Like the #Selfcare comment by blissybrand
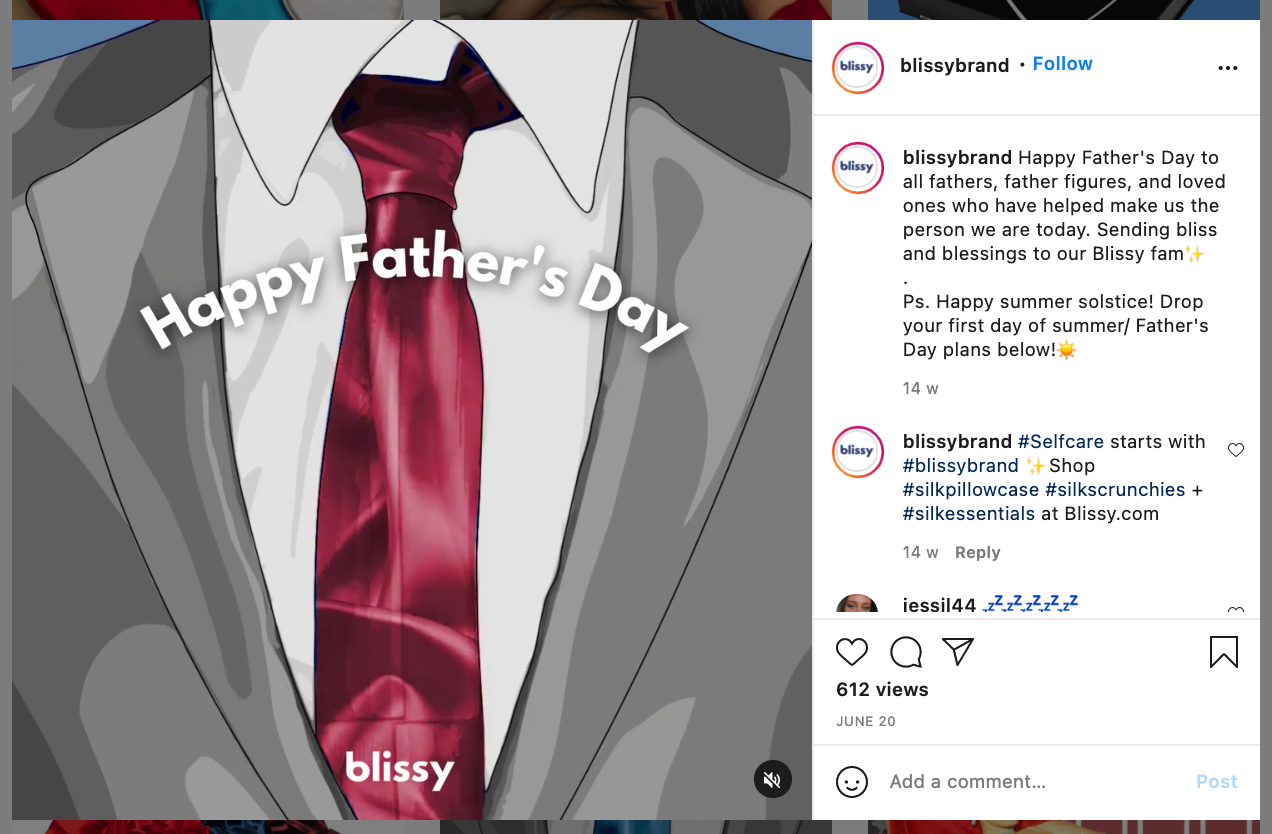The width and height of the screenshot is (1272, 834). [x=1236, y=450]
